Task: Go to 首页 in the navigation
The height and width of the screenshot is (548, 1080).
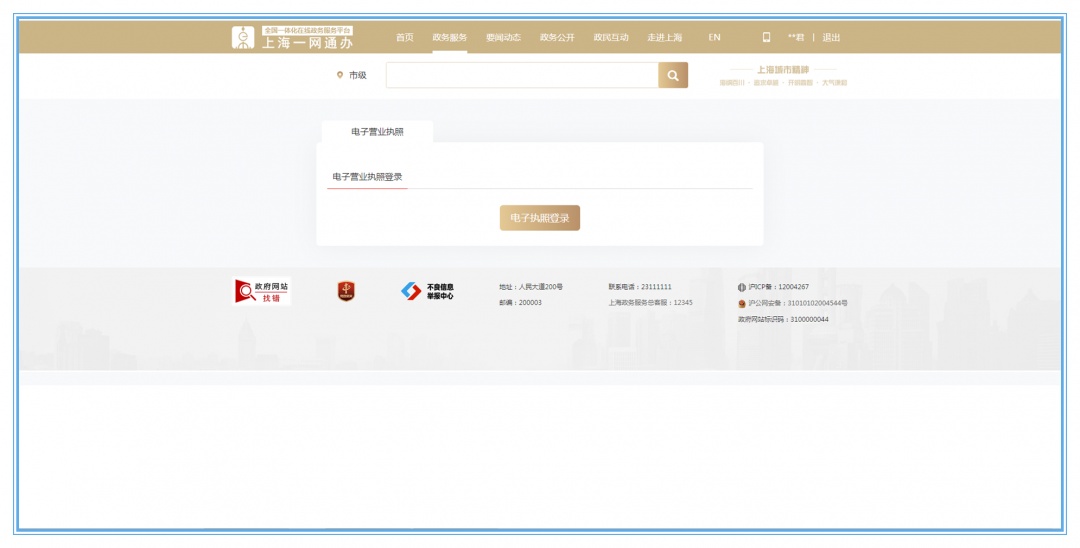Action: coord(405,37)
